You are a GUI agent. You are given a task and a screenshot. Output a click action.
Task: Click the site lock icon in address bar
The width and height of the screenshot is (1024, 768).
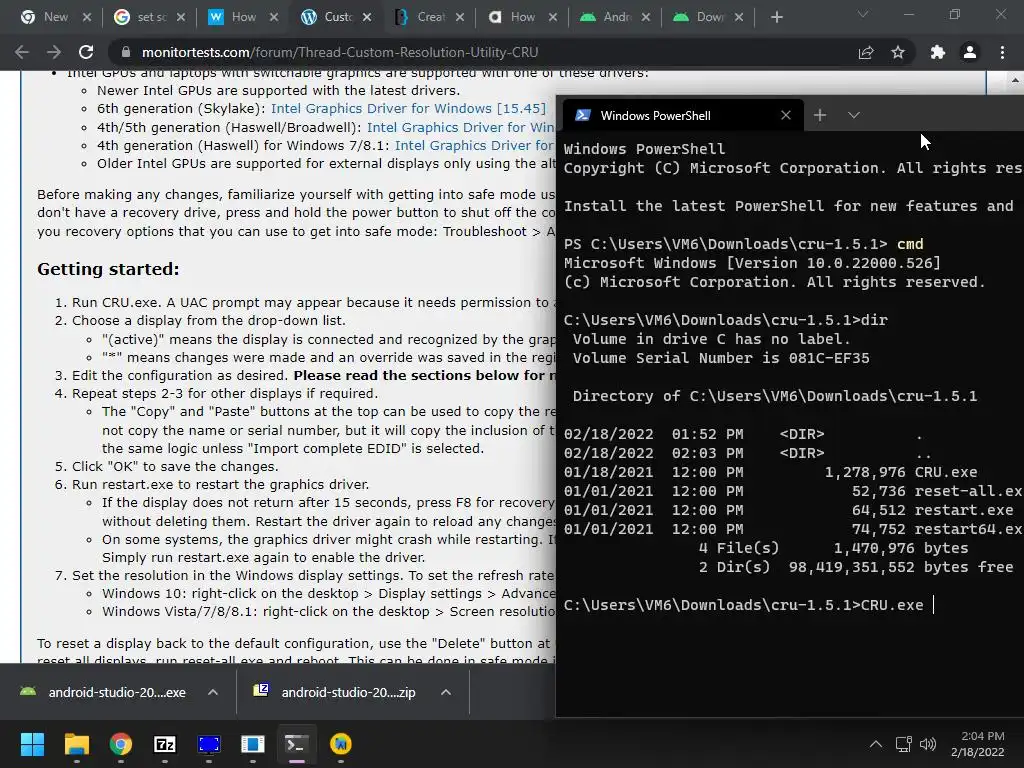(126, 52)
